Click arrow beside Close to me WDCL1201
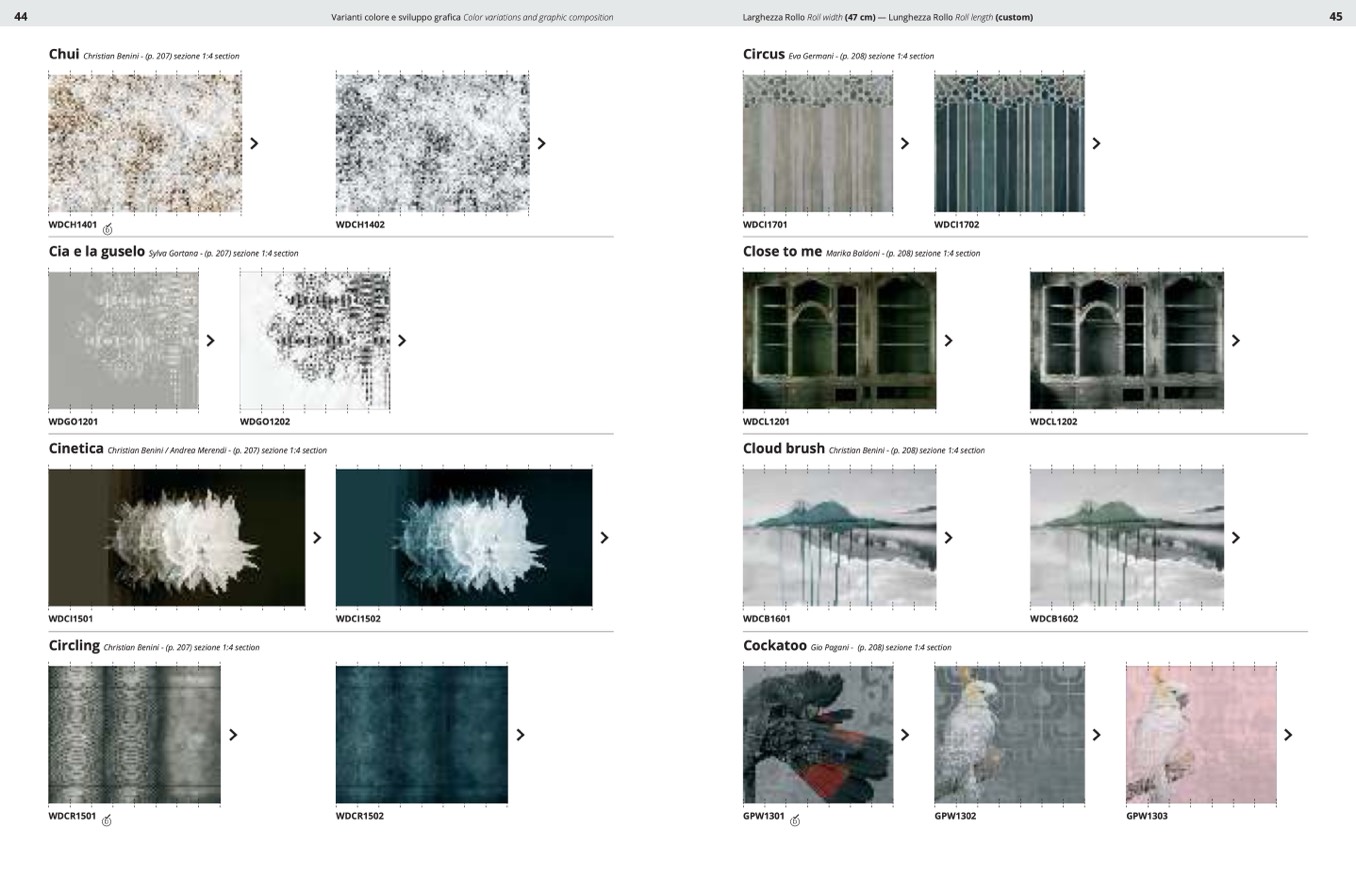Image resolution: width=1356 pixels, height=878 pixels. pyautogui.click(x=948, y=341)
